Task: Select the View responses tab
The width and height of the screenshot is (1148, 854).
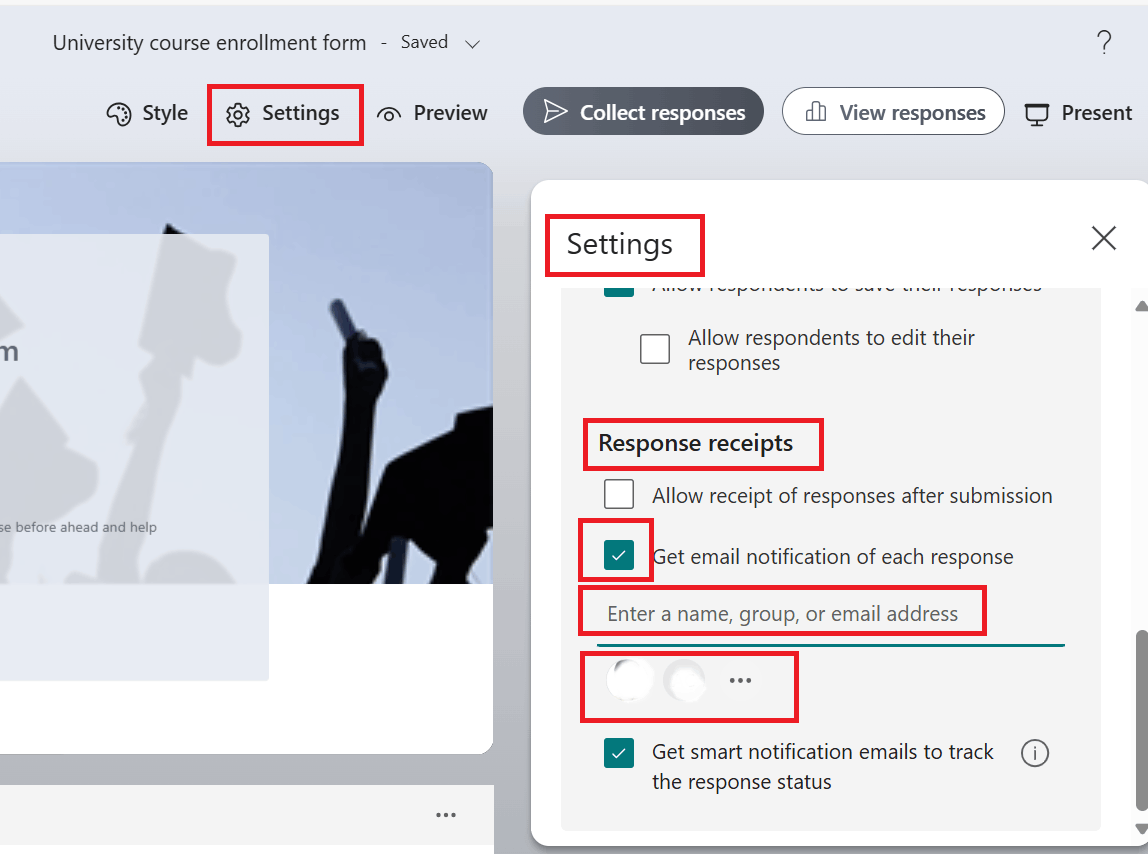Action: (x=892, y=111)
